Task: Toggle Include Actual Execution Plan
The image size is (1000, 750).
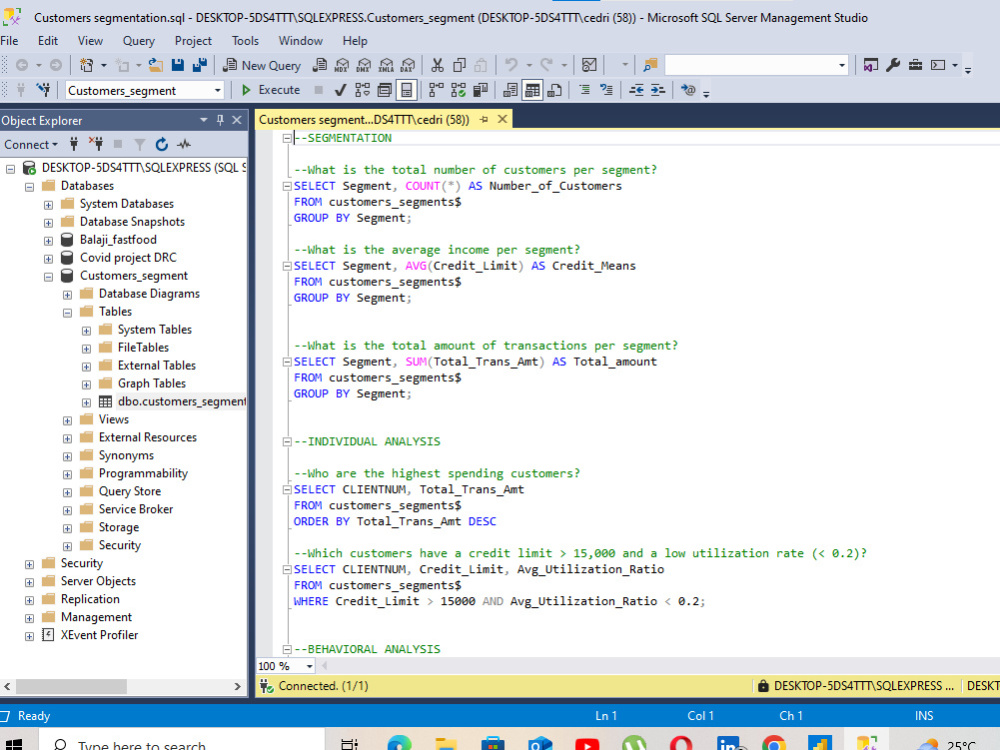Action: (436, 90)
